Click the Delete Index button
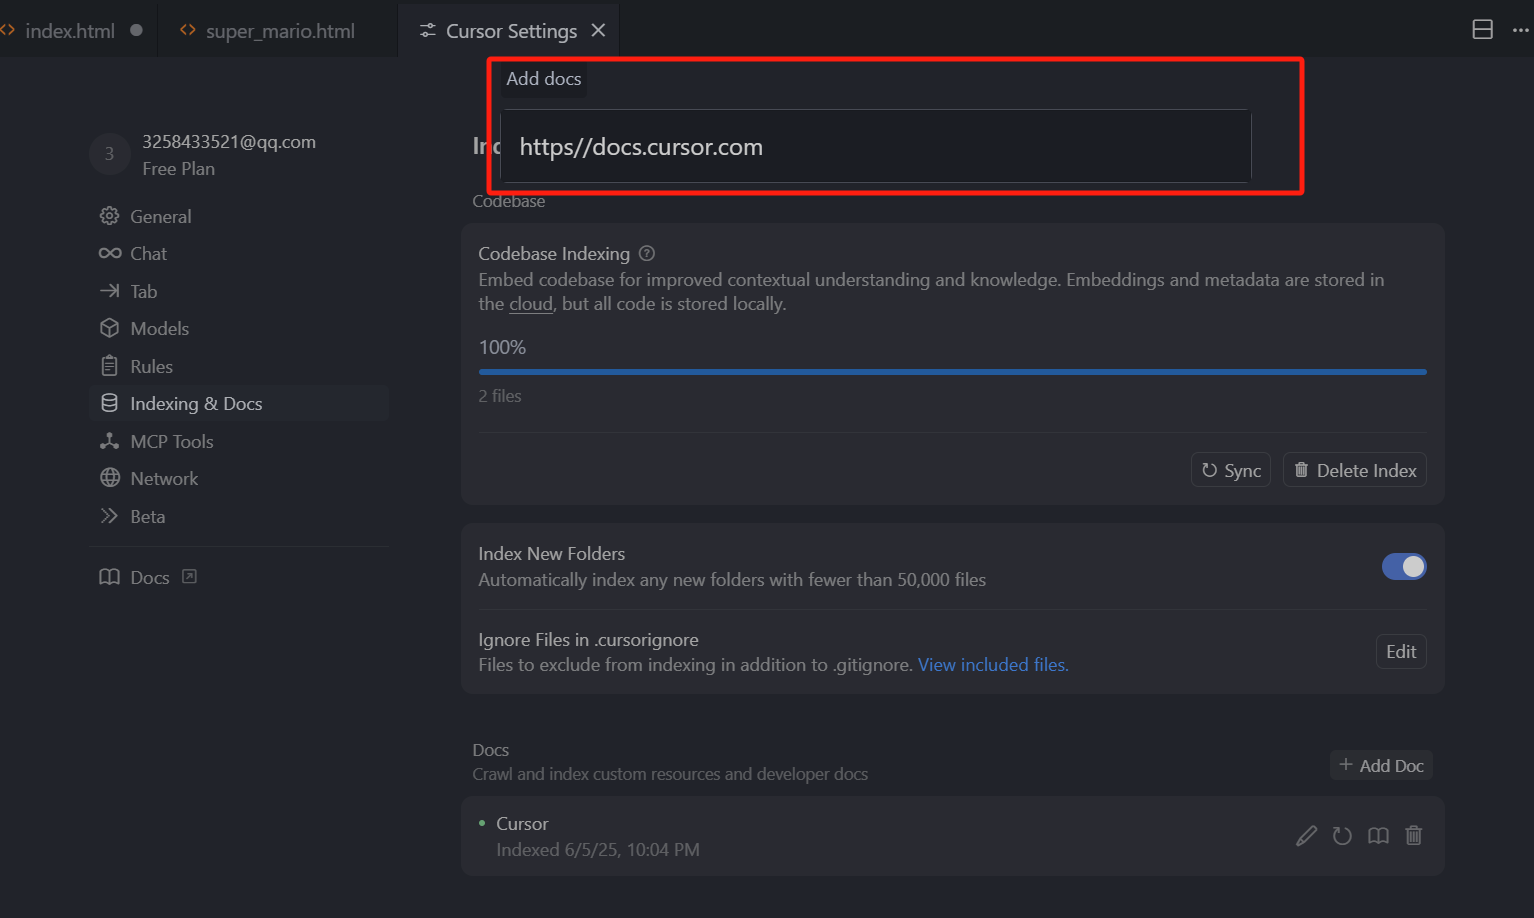Viewport: 1534px width, 918px height. click(x=1354, y=470)
